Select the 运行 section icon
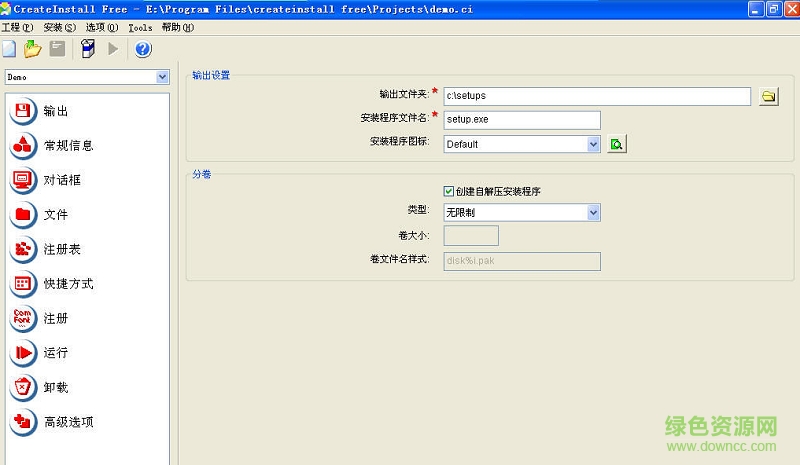800x465 pixels. coord(23,353)
